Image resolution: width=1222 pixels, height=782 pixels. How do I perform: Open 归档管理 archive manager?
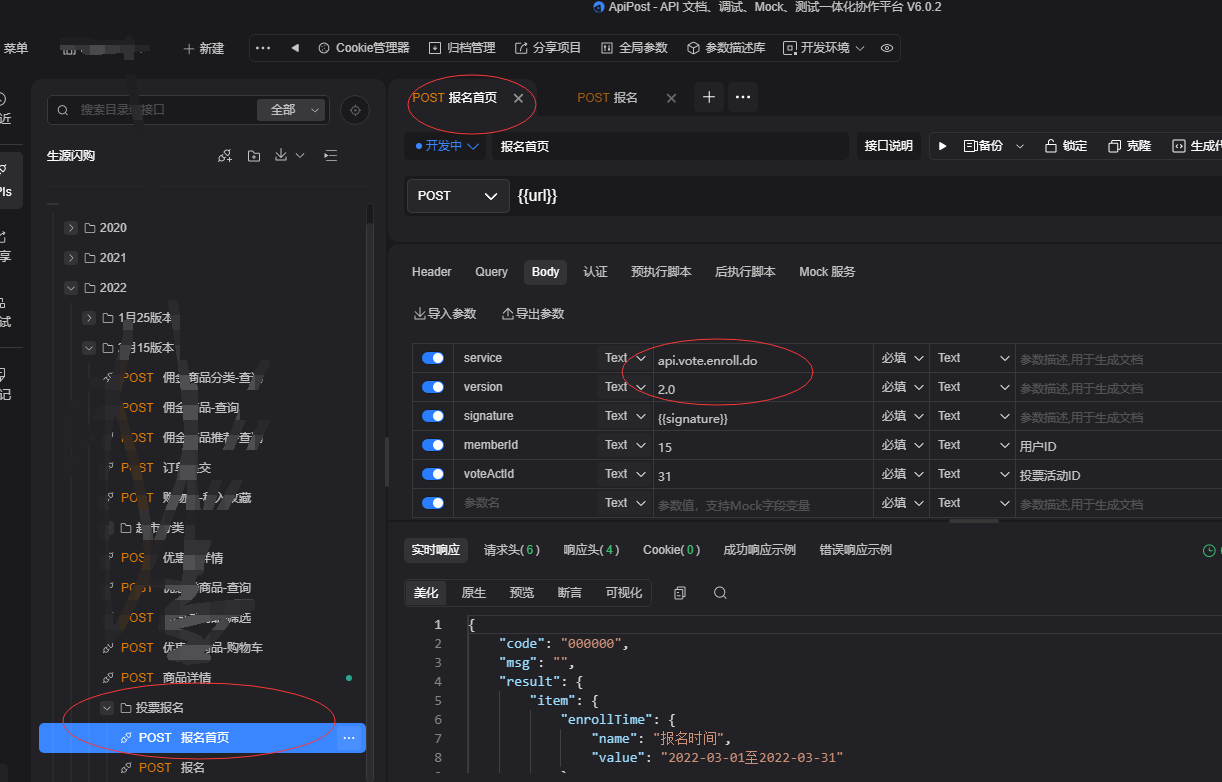click(462, 48)
